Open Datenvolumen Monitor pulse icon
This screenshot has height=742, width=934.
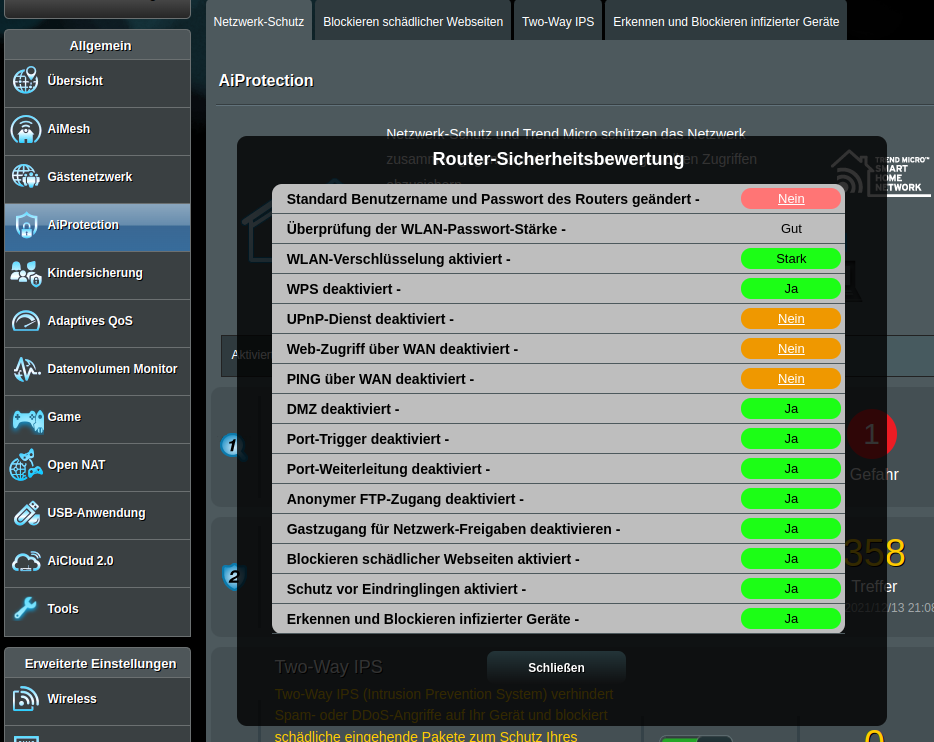pos(26,369)
